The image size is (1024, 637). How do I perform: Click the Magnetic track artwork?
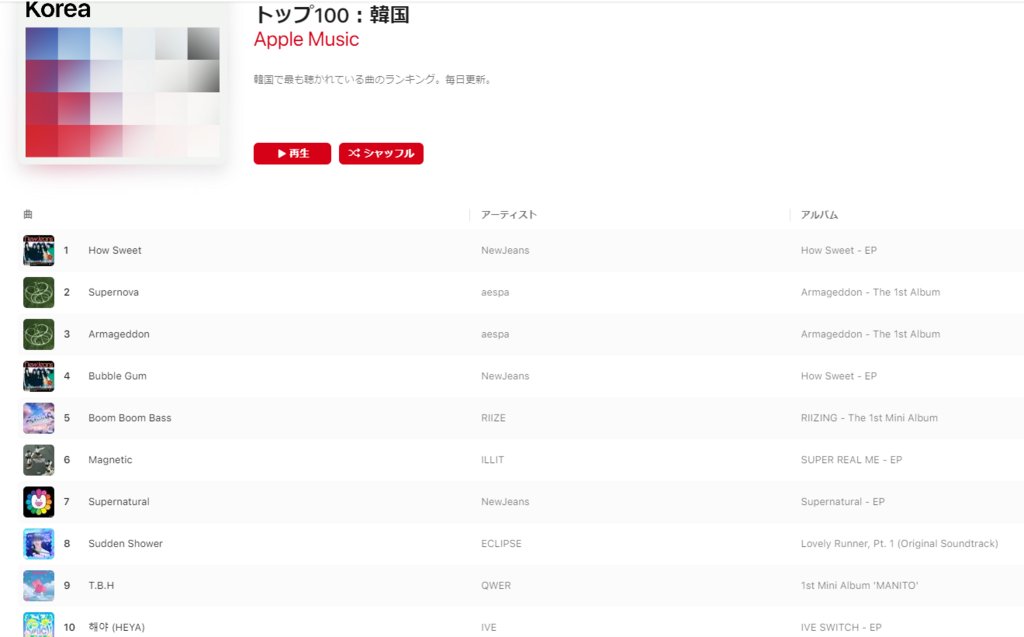38,460
